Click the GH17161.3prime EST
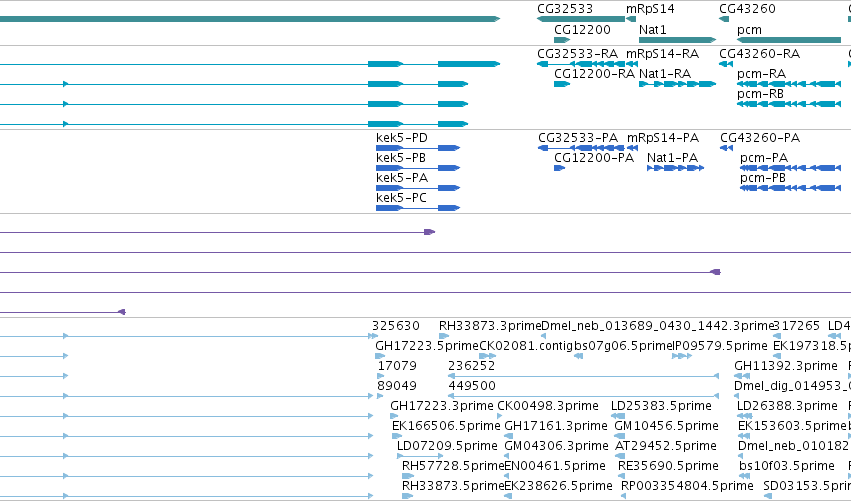Image resolution: width=851 pixels, height=501 pixels. click(x=509, y=436)
